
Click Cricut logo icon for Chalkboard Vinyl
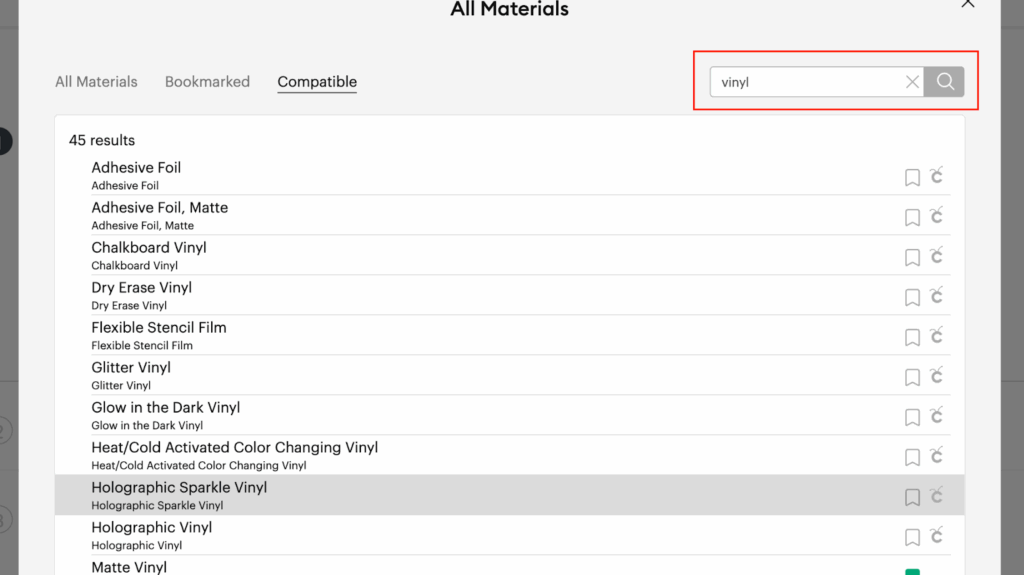[936, 256]
